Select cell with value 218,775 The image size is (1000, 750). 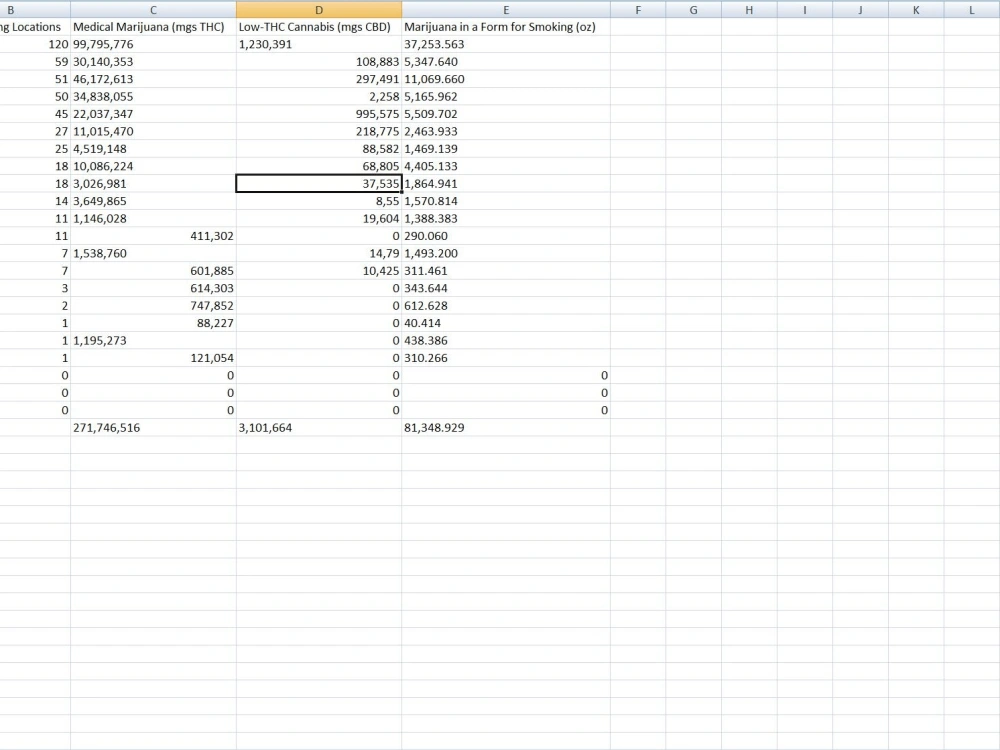(x=319, y=131)
